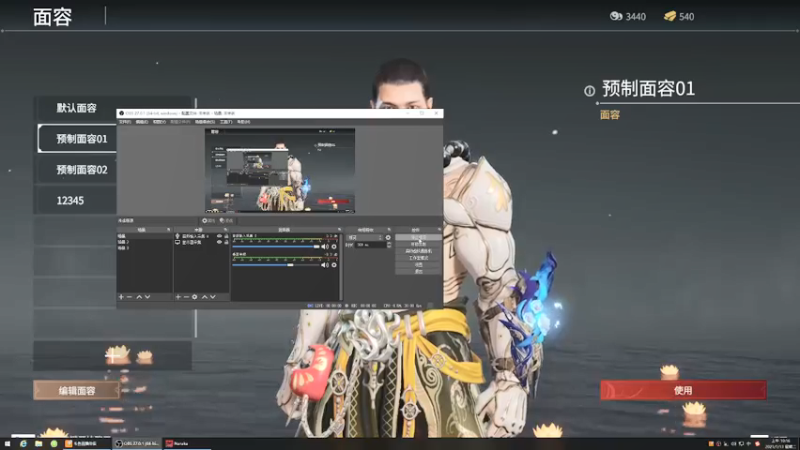Open OBS Scene Collection menu (场景集合)
Screen dimensions: 800x450
click(x=205, y=122)
